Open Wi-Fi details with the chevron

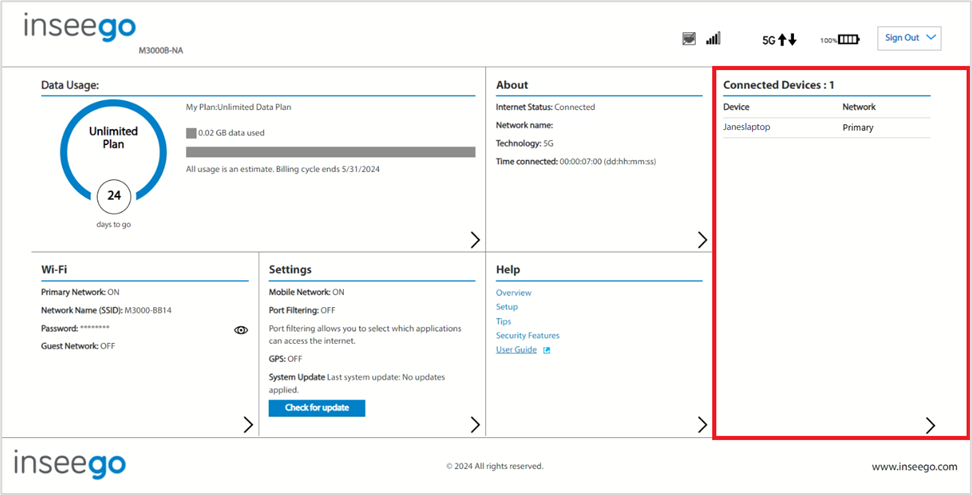[248, 424]
